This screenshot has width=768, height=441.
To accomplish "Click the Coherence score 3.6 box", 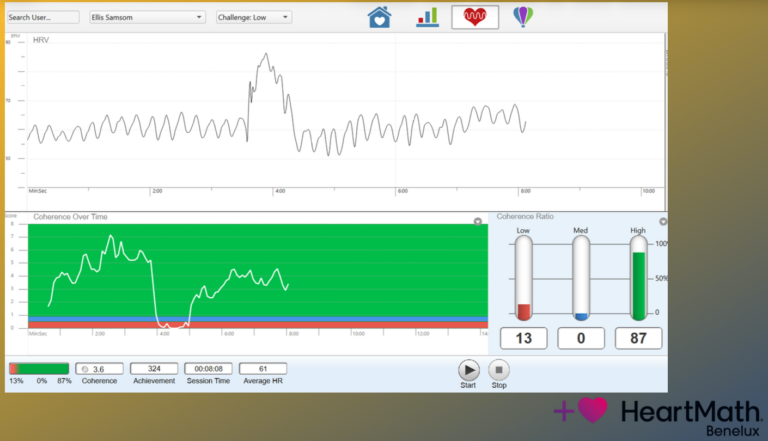I will 99,369.
